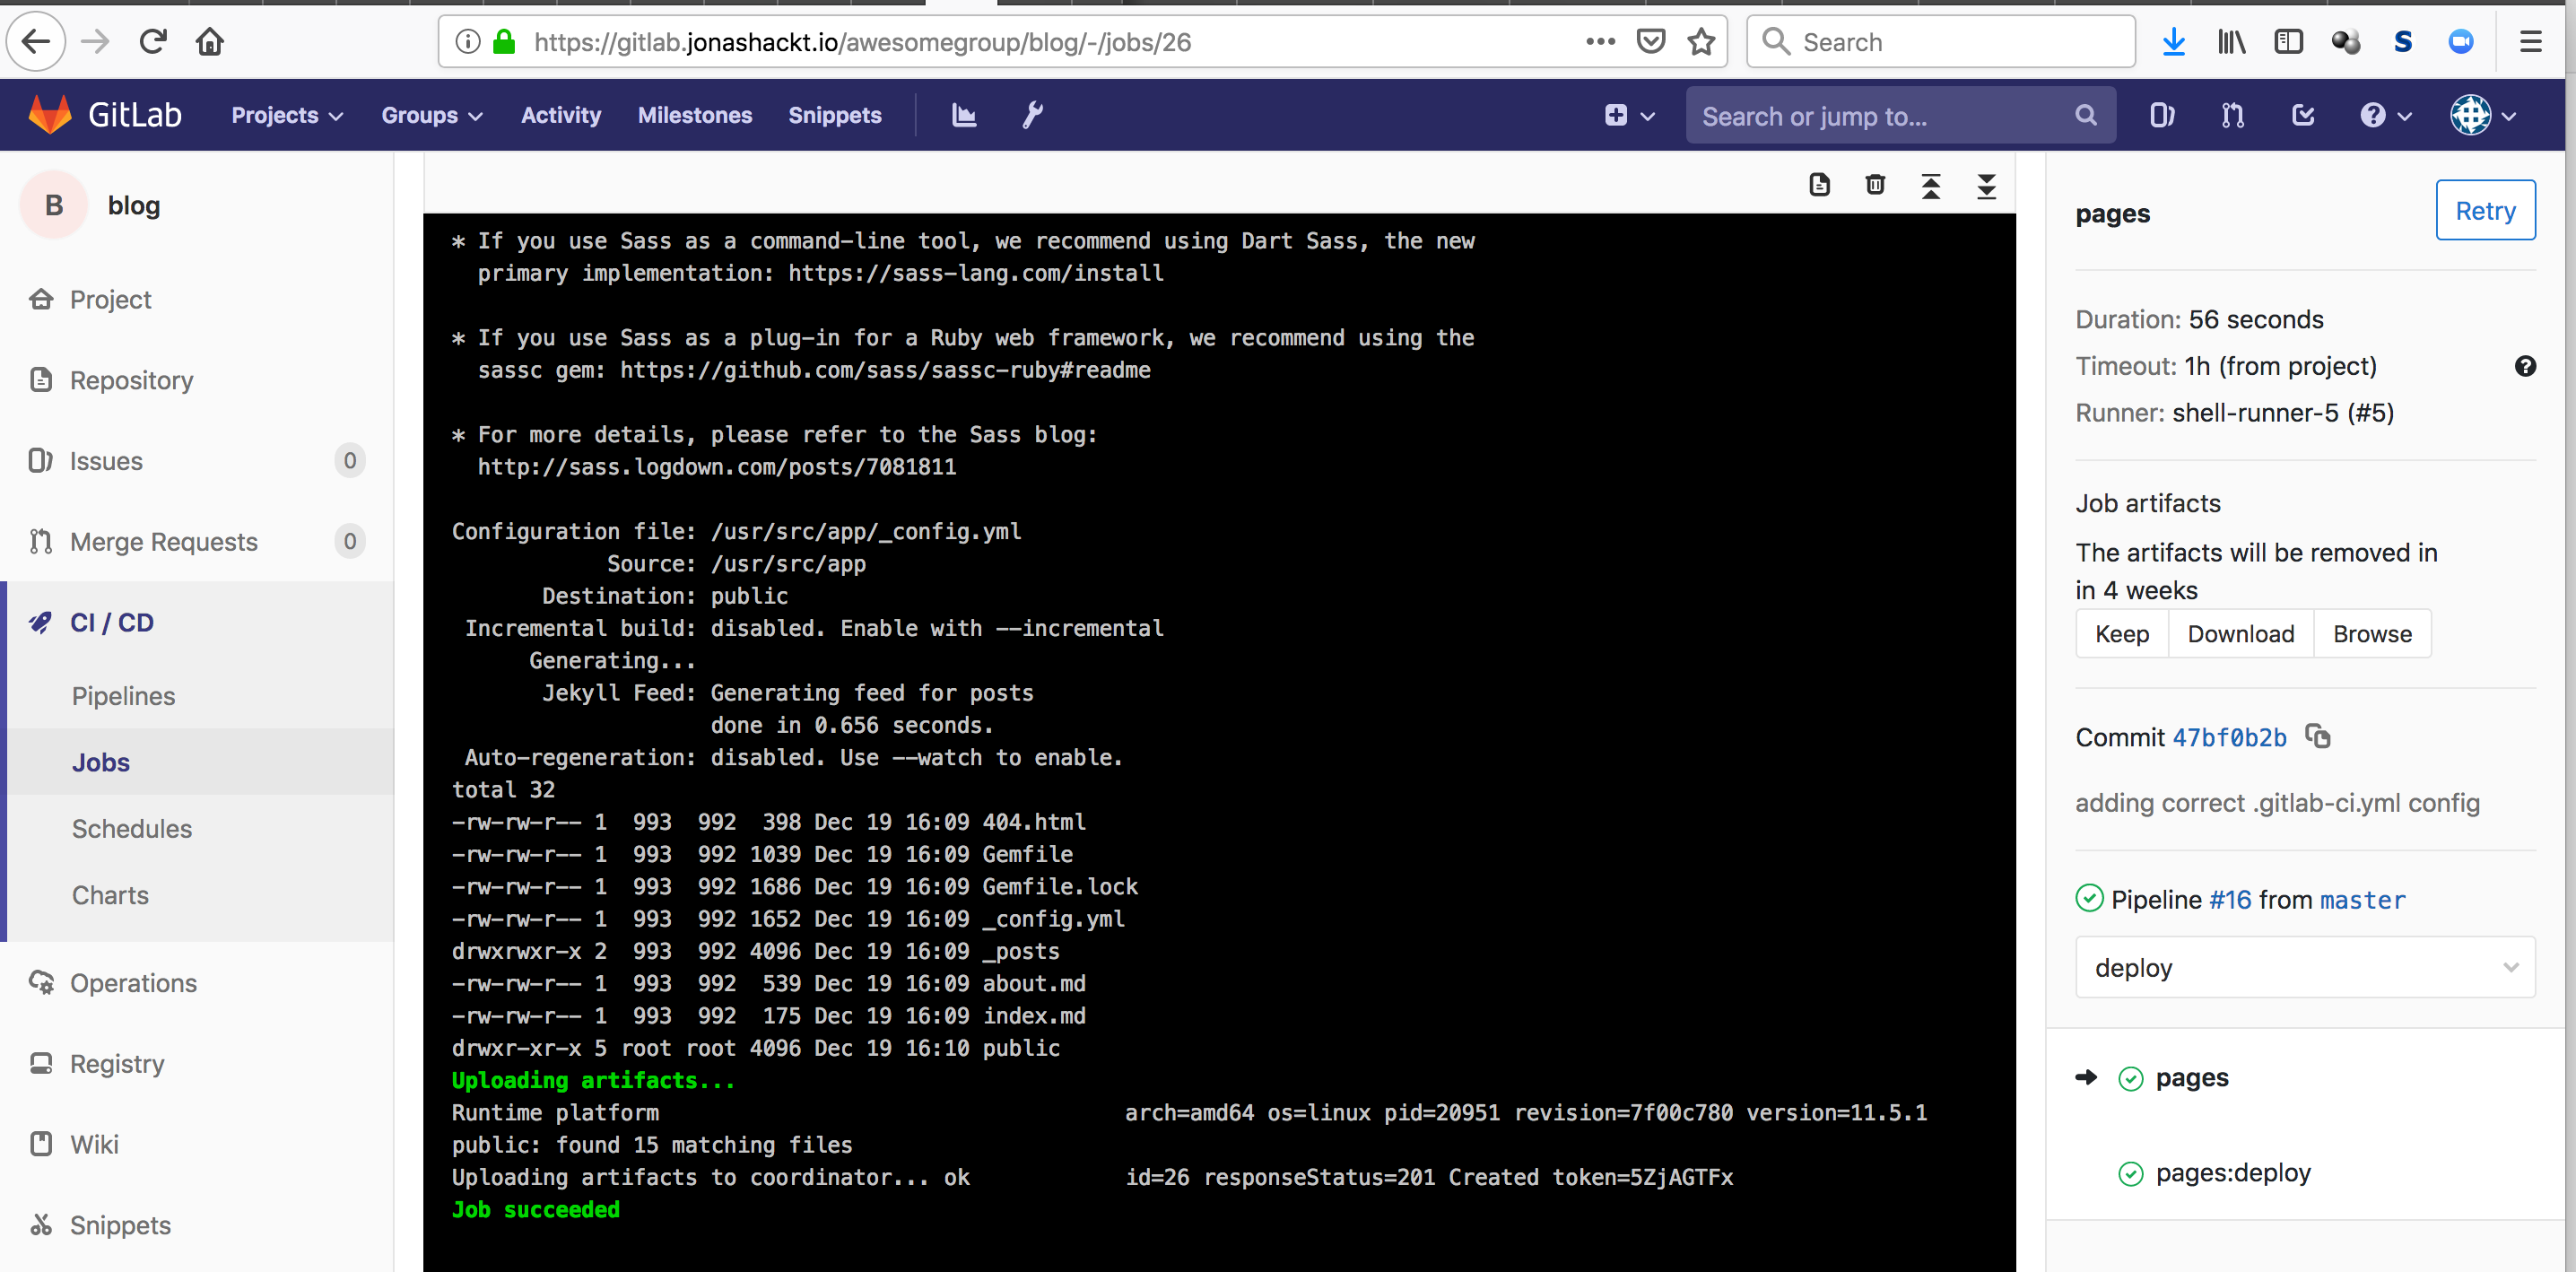Open Pipelines in CI/CD sidebar
The image size is (2576, 1272).
pos(123,696)
